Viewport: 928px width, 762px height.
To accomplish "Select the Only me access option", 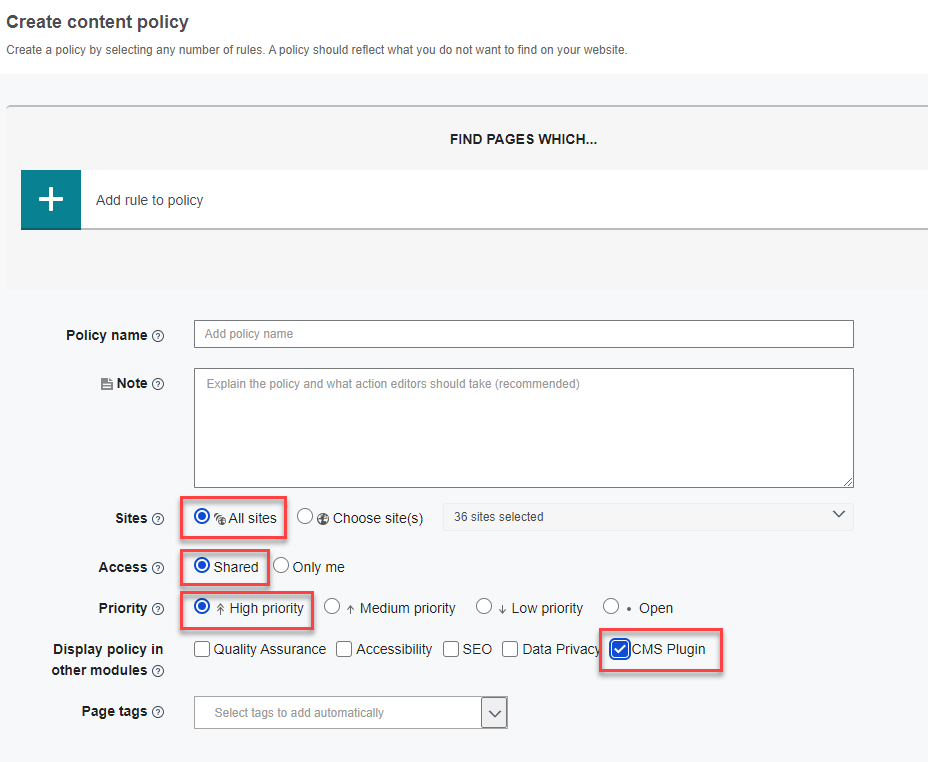I will tap(281, 566).
